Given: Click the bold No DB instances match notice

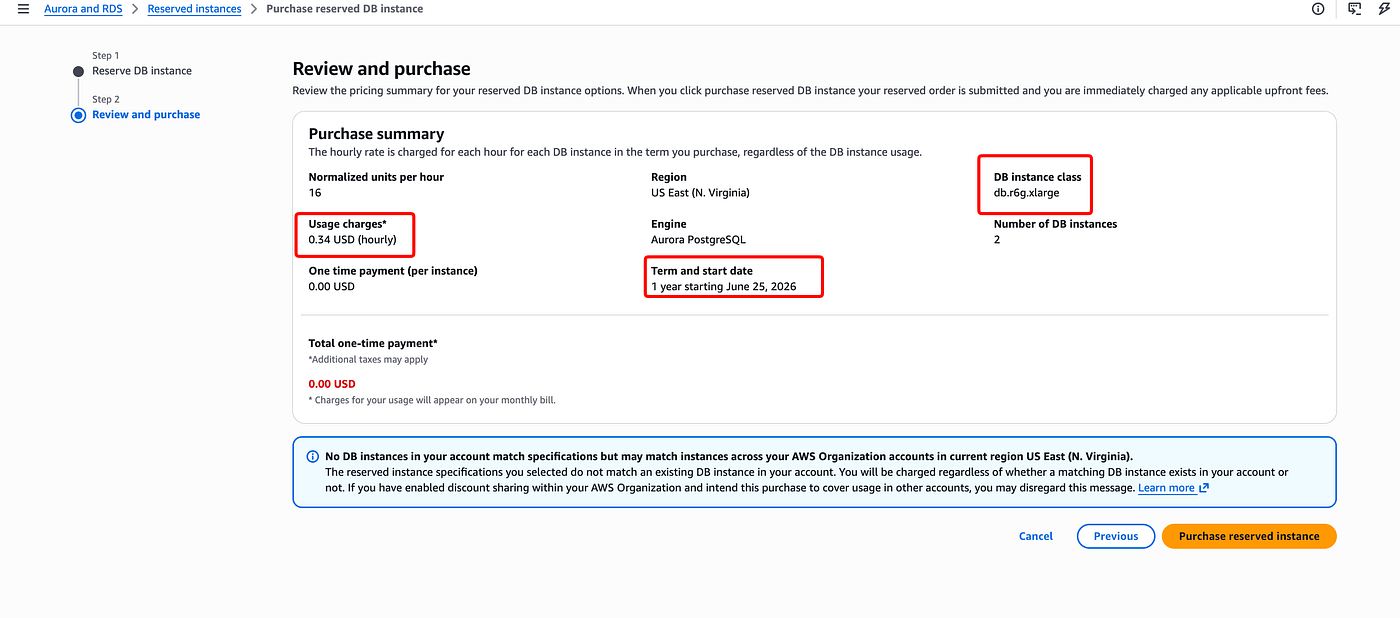Looking at the screenshot, I should (729, 456).
